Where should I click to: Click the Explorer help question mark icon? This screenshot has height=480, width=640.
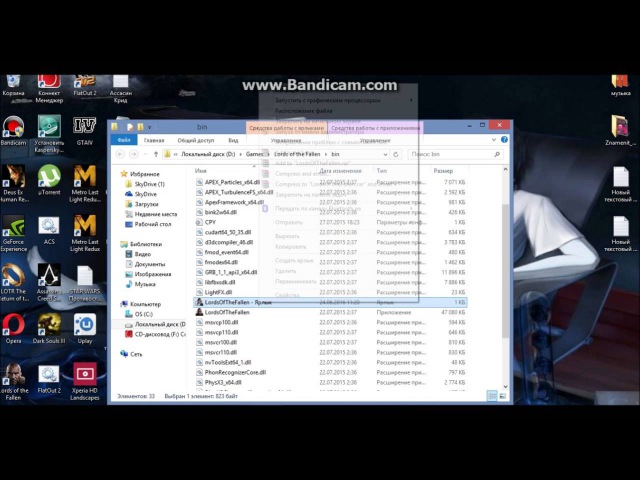pos(504,140)
